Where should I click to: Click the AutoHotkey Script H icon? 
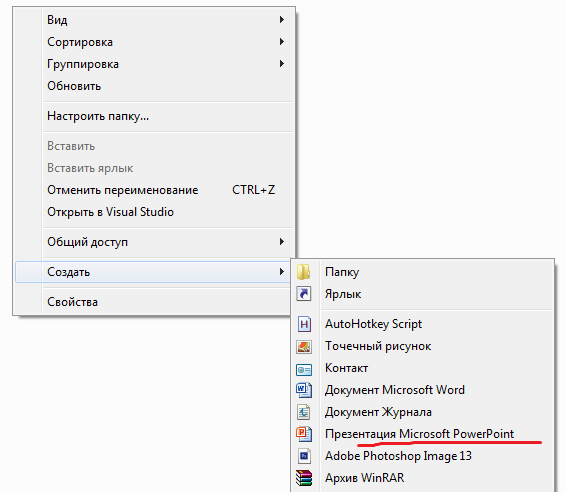click(x=304, y=324)
